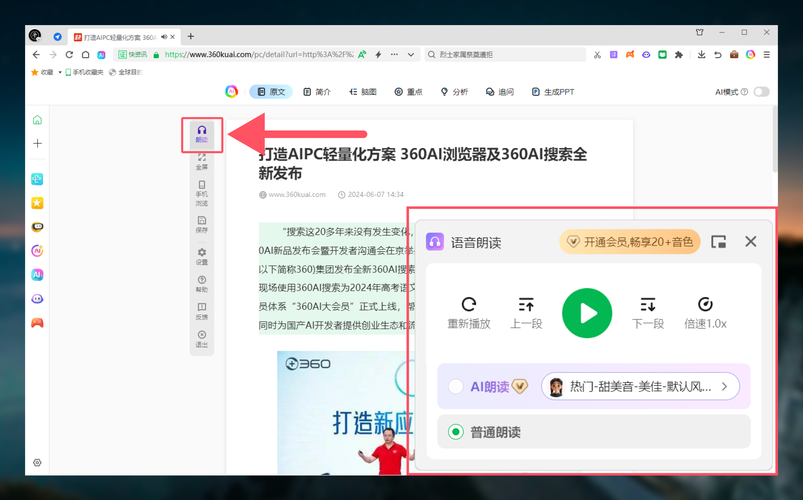This screenshot has width=803, height=500.
Task: Click the undo close-tab arrow icon
Action: (x=718, y=55)
